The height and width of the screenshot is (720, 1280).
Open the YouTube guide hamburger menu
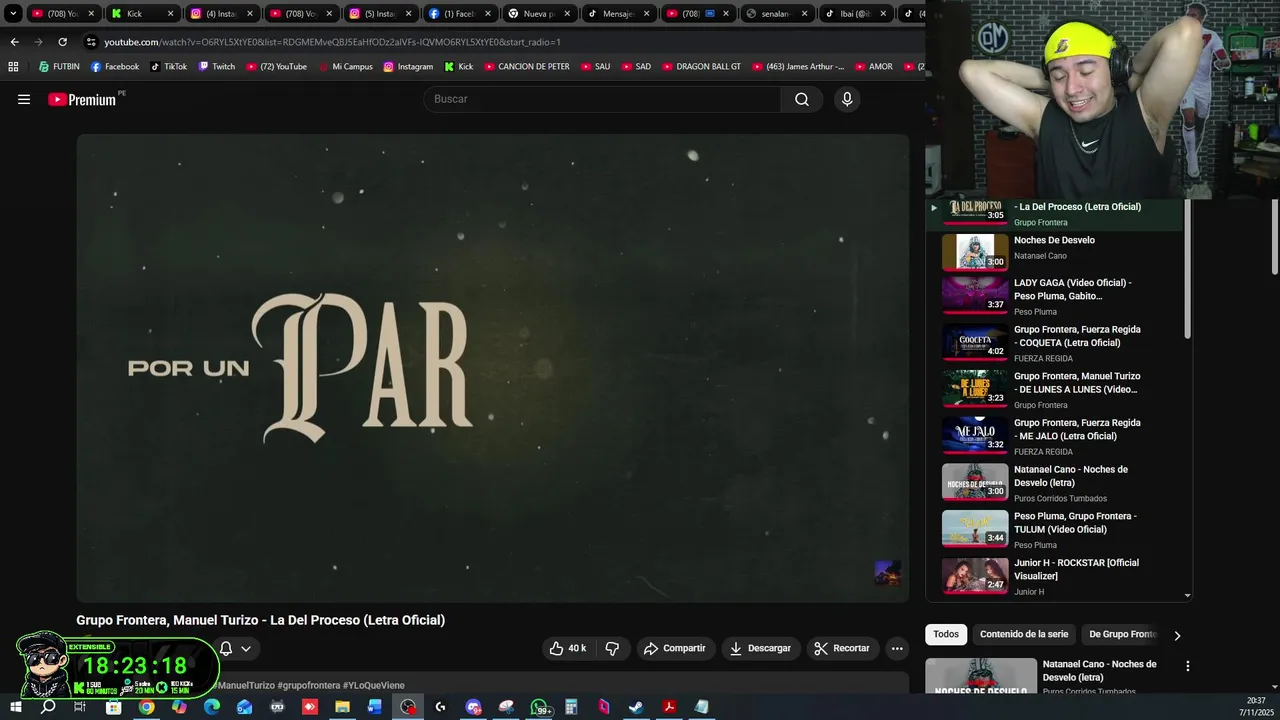tap(24, 99)
